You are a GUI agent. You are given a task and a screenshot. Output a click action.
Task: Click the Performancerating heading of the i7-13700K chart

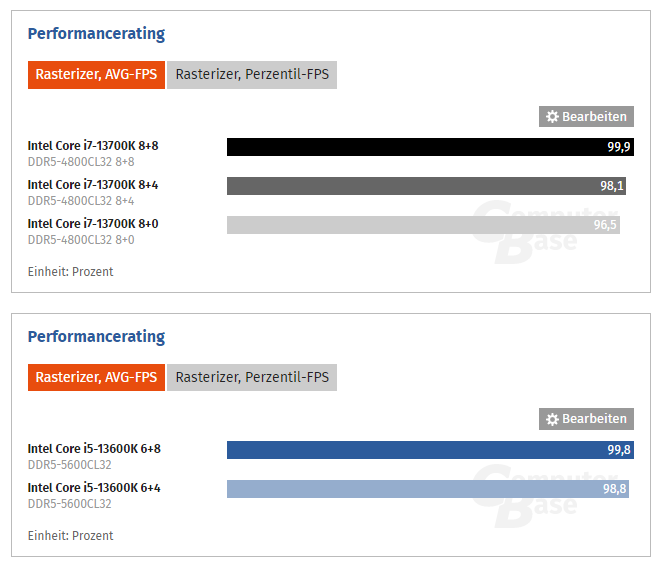[x=96, y=34]
